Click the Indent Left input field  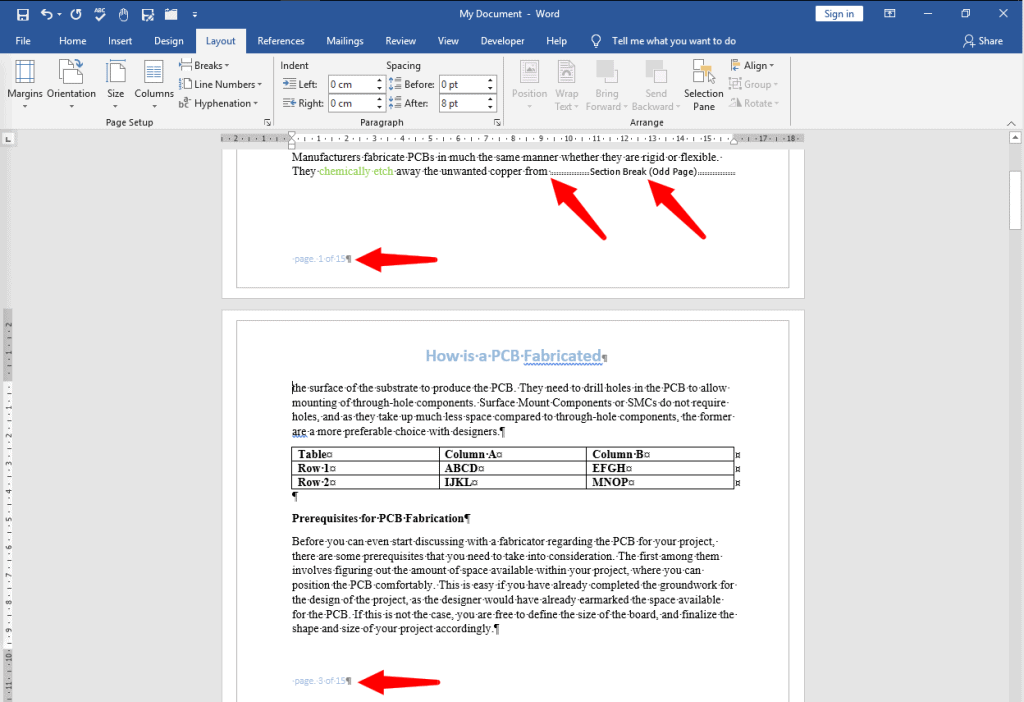pos(351,84)
